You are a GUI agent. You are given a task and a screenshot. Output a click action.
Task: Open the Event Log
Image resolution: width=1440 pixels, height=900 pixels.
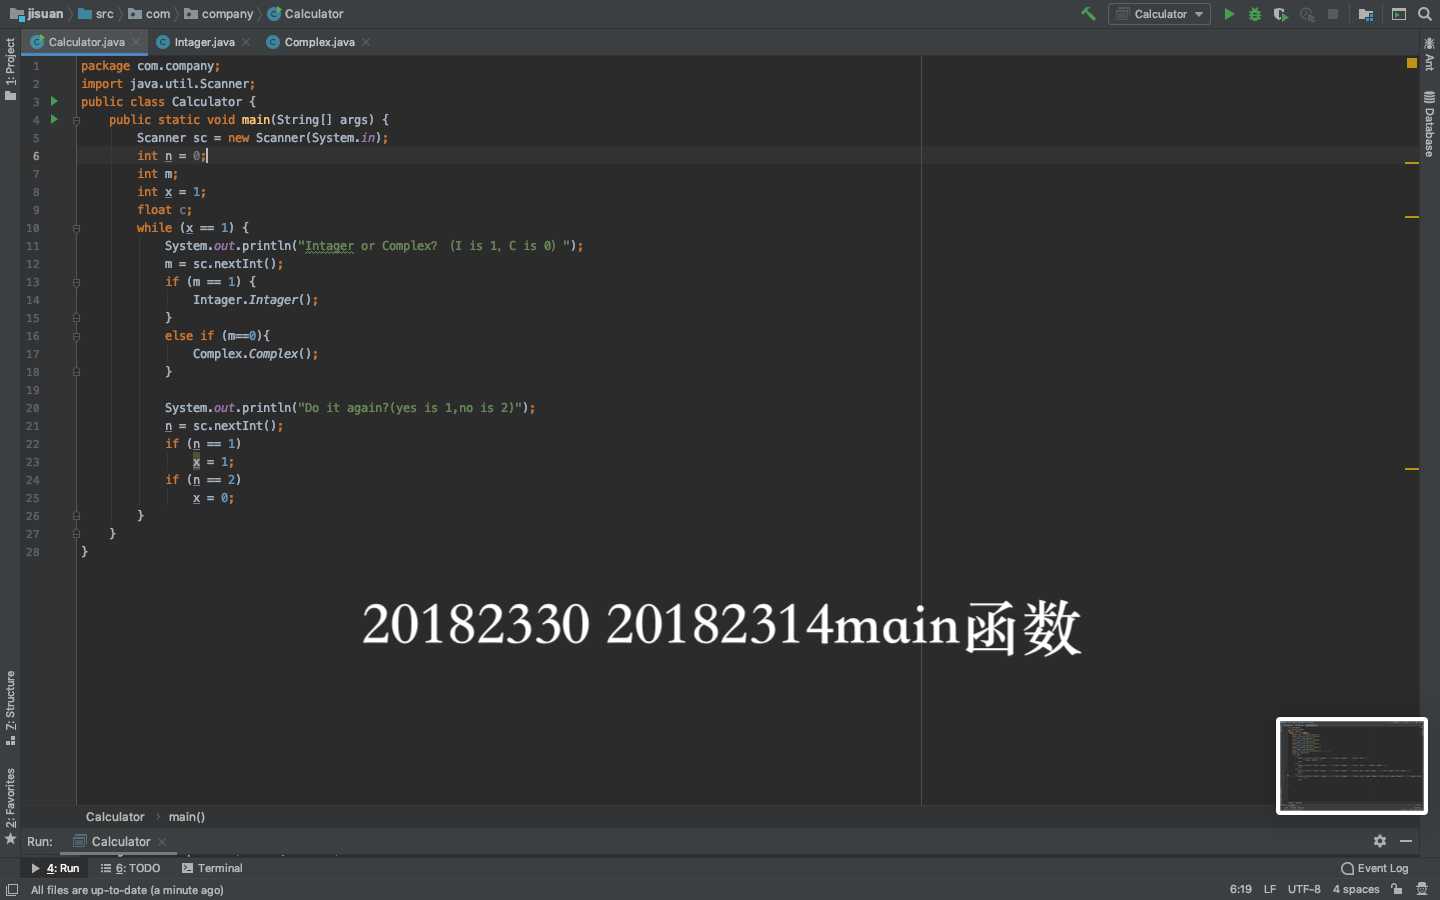point(1375,868)
